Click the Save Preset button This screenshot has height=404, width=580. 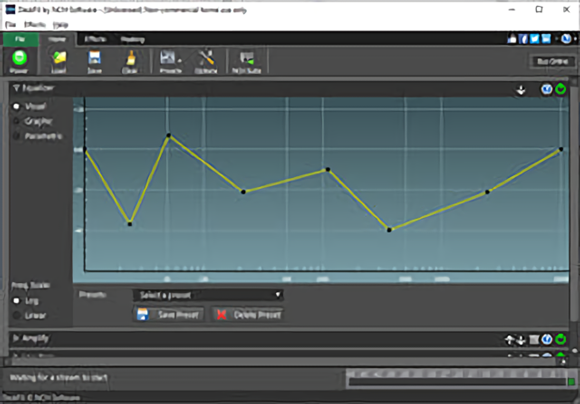click(169, 314)
